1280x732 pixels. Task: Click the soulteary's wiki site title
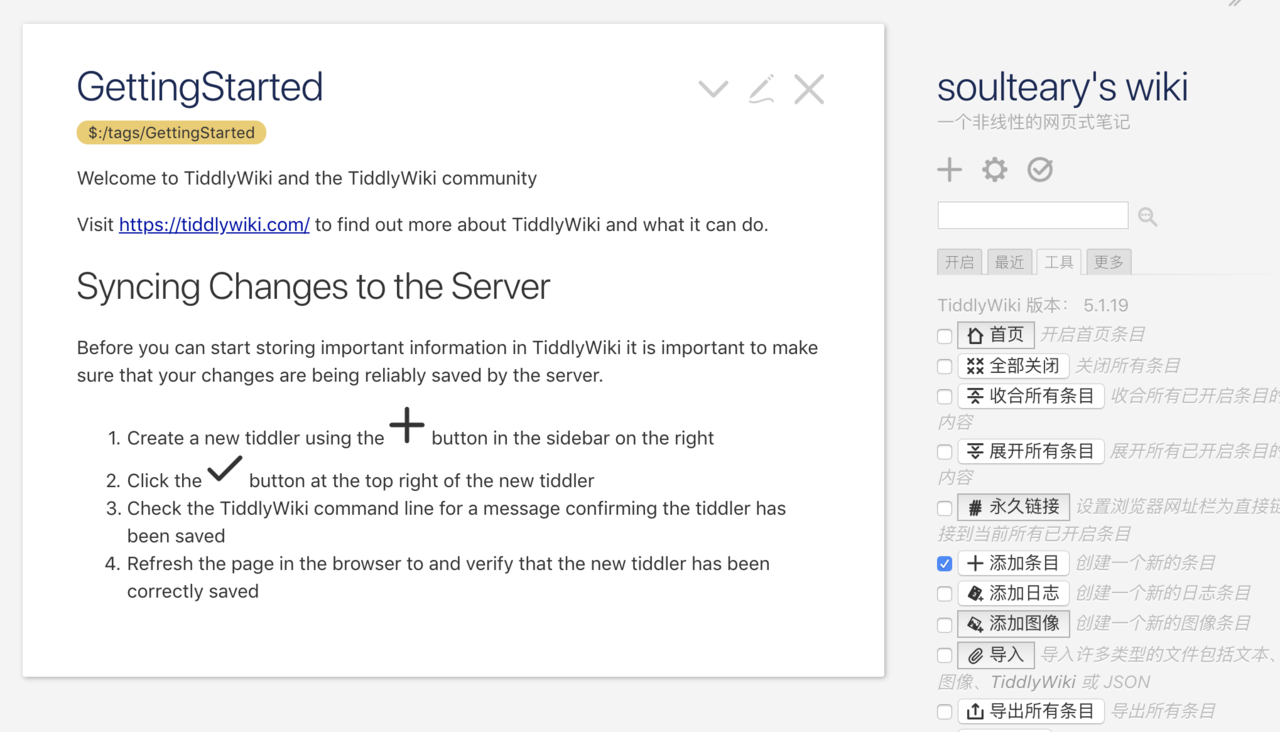(x=1062, y=87)
